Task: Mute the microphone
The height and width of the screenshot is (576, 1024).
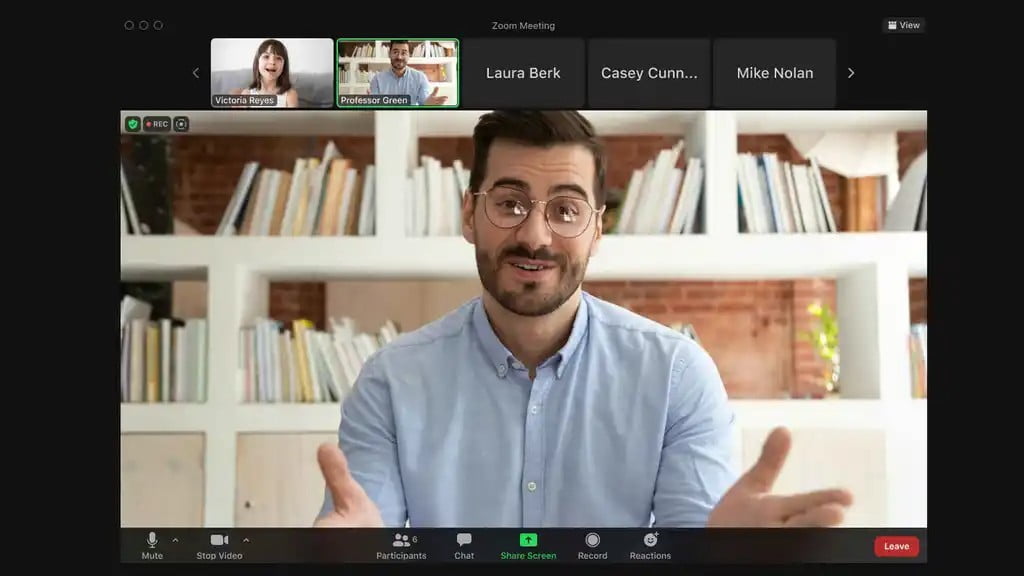Action: pyautogui.click(x=152, y=545)
